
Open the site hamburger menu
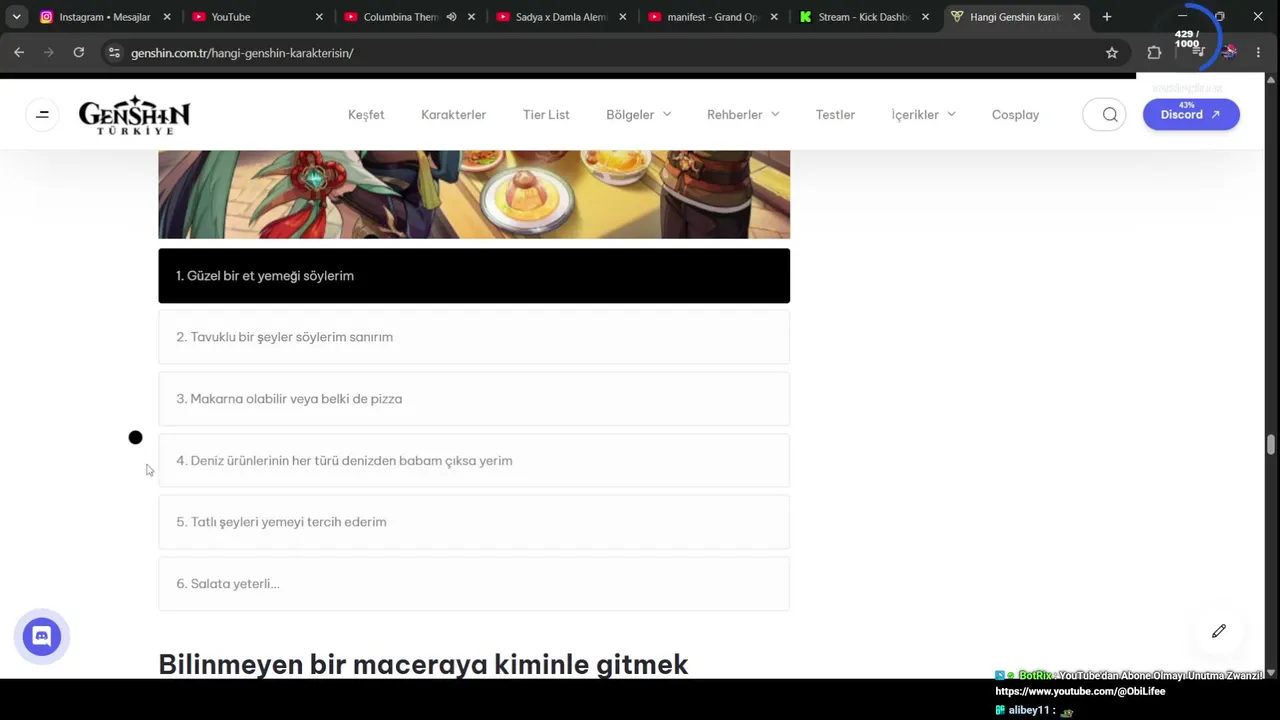click(42, 115)
